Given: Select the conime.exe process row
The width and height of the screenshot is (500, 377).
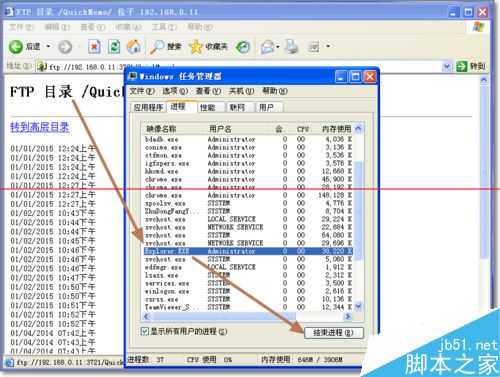Looking at the screenshot, I should pos(248,147).
